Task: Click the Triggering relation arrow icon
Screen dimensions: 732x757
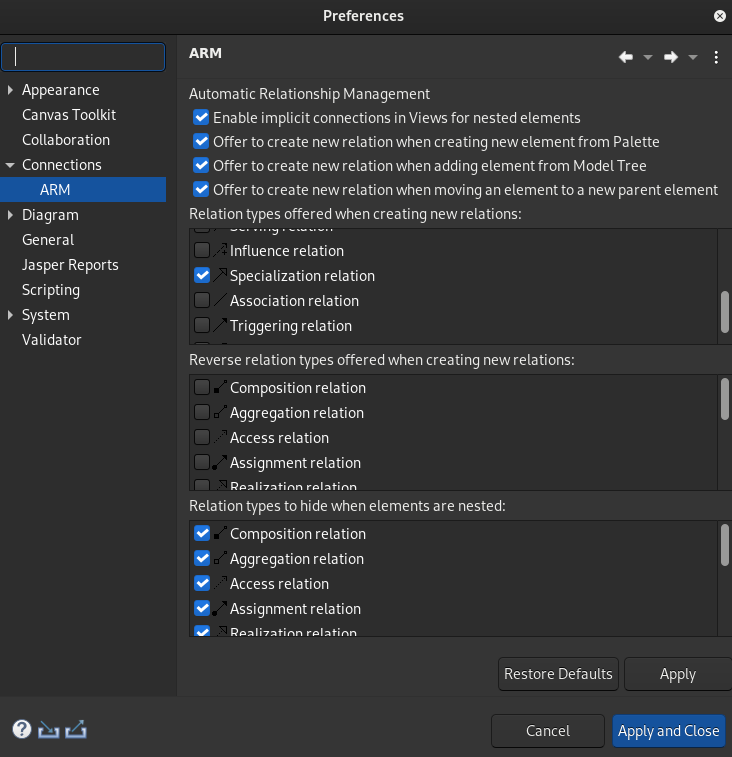Action: 220,325
